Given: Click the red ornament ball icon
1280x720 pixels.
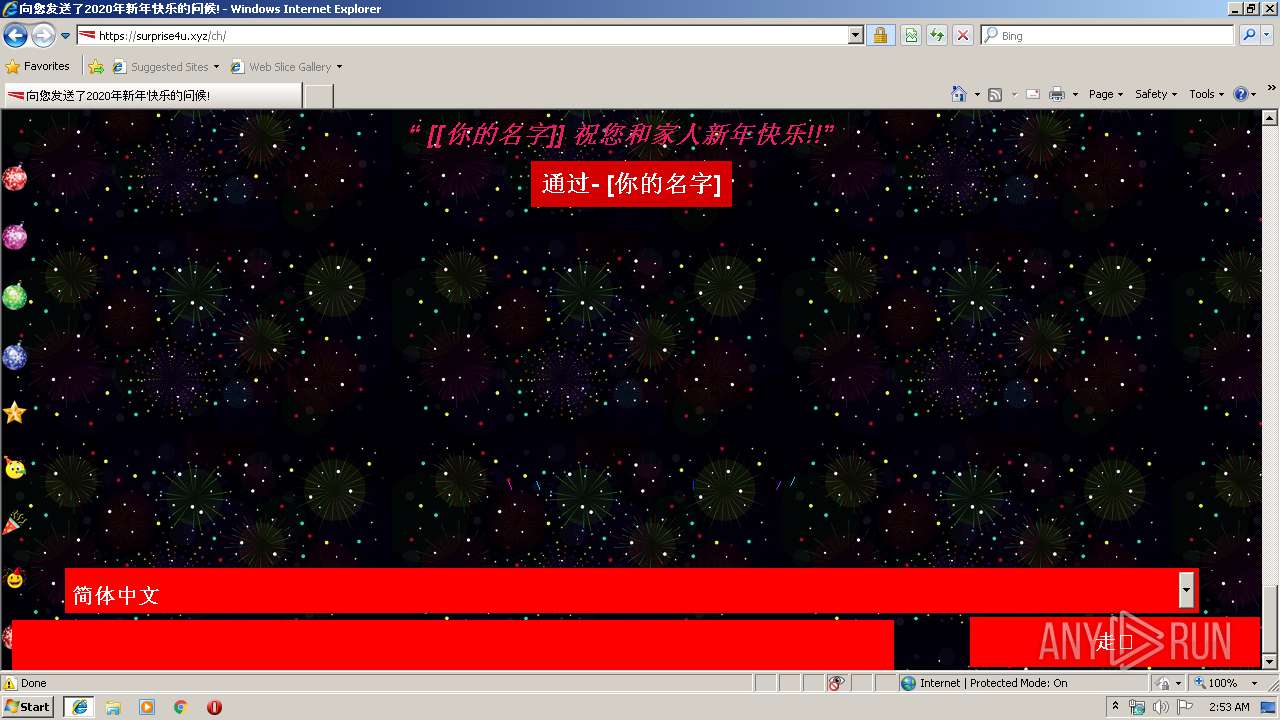Looking at the screenshot, I should tap(14, 178).
